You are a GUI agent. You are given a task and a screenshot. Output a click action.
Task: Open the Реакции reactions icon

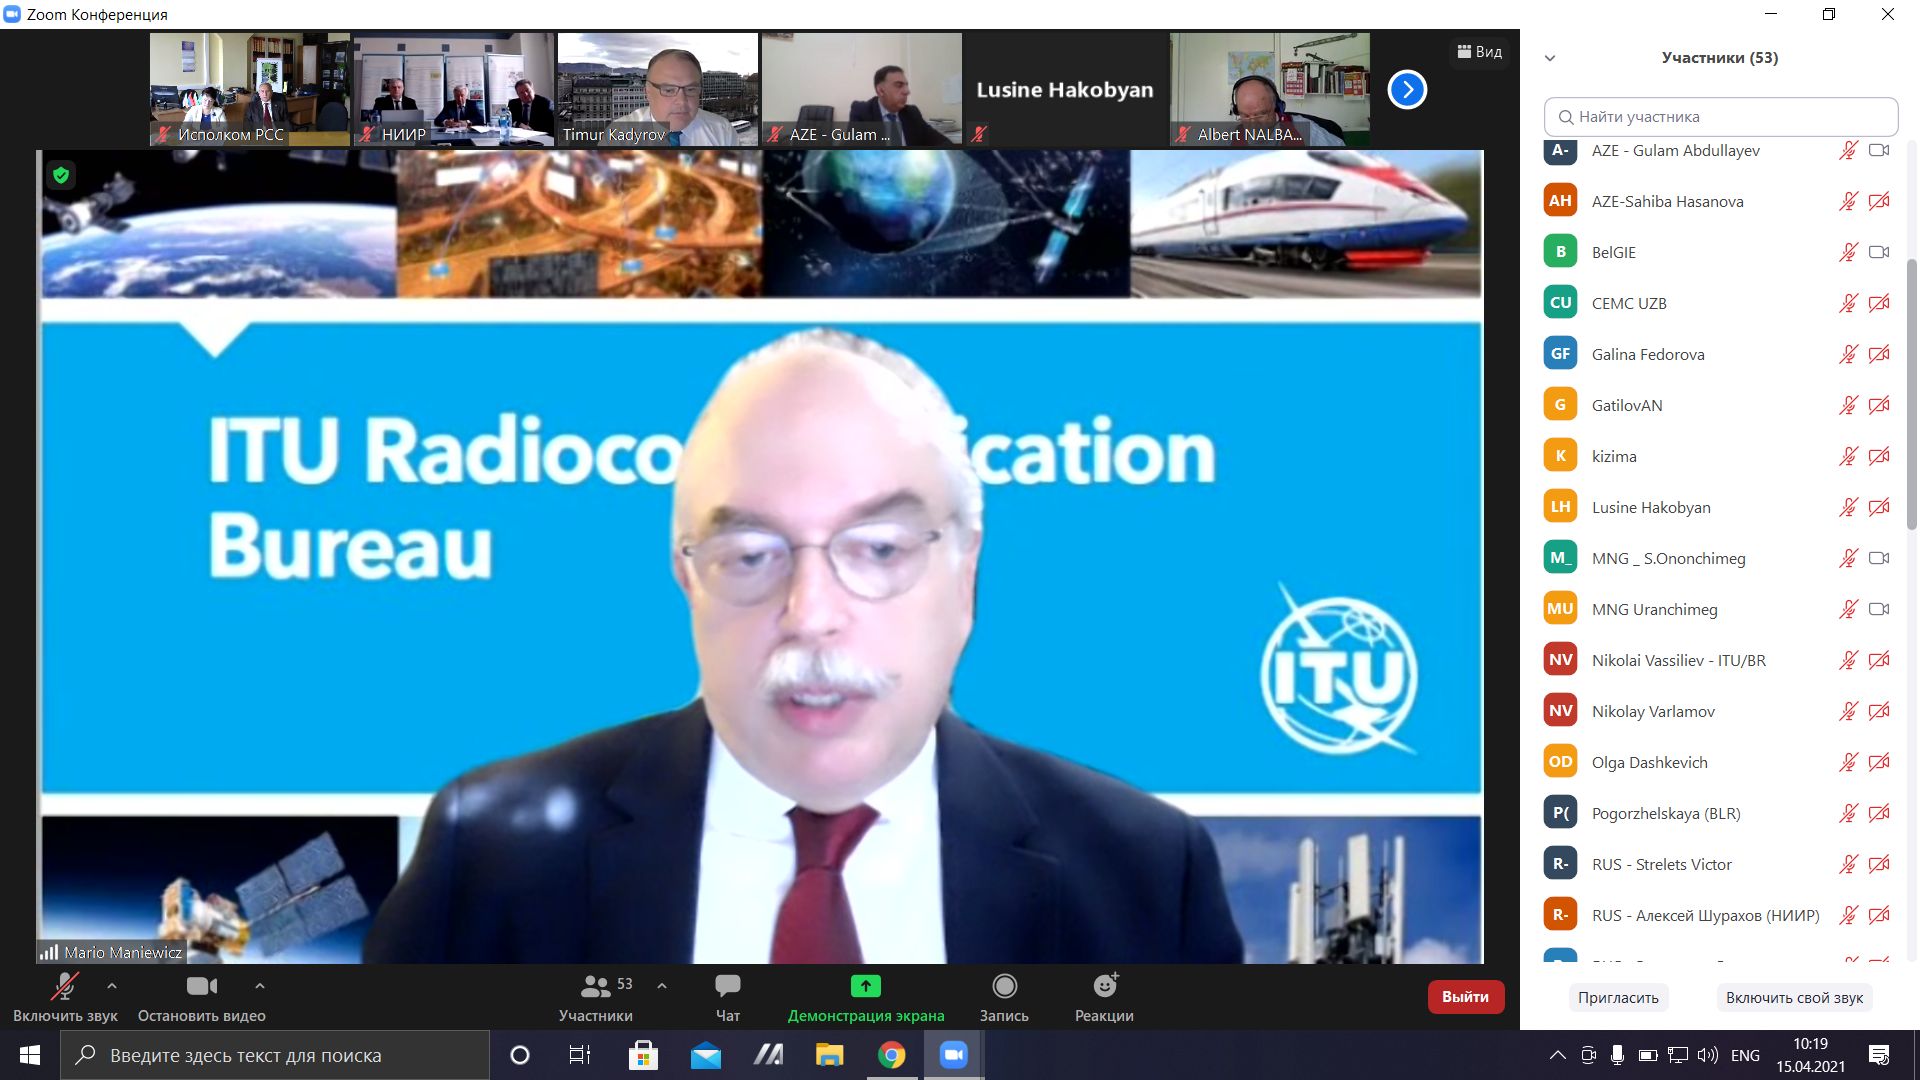1105,986
